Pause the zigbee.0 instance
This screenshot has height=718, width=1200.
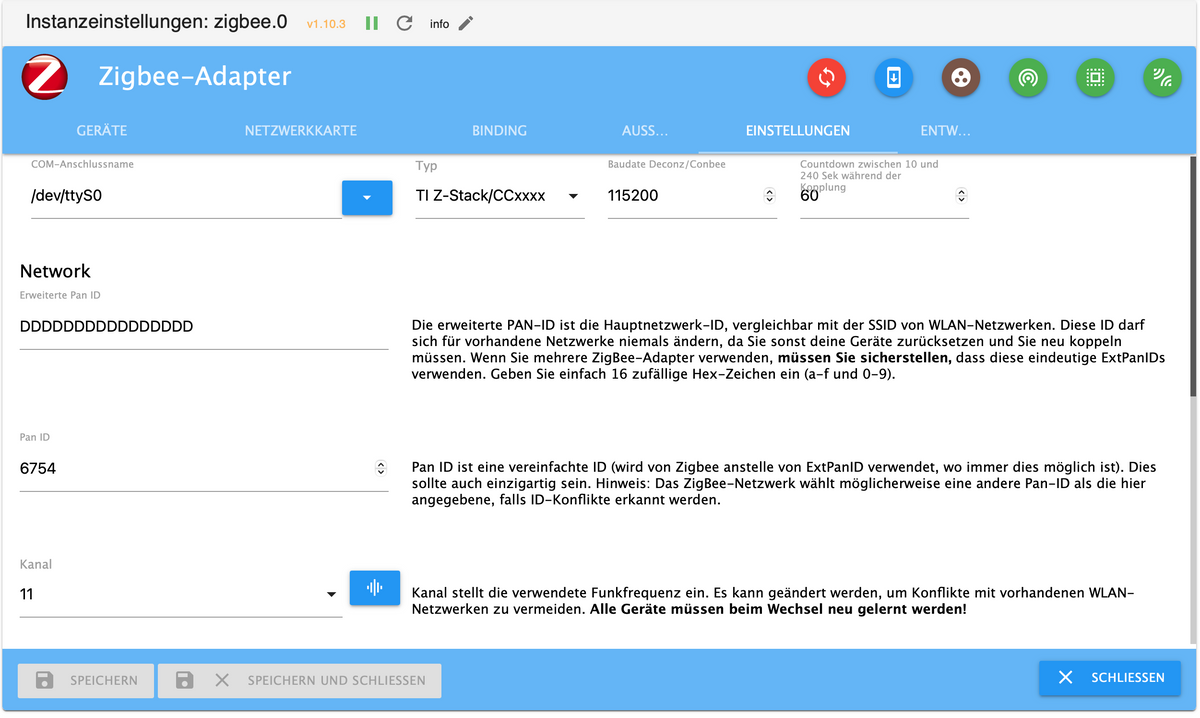372,23
